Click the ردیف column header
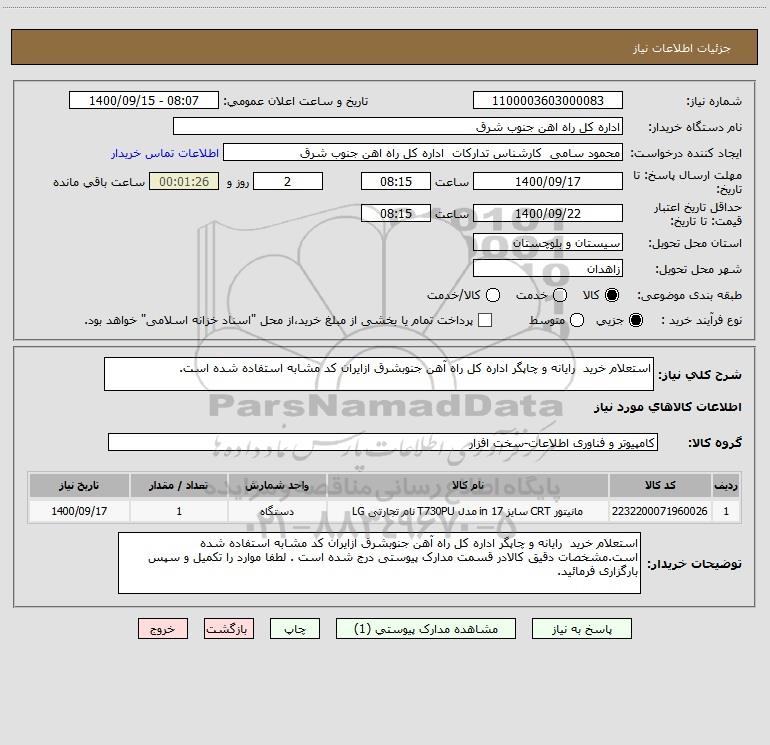The width and height of the screenshot is (770, 745). (726, 485)
